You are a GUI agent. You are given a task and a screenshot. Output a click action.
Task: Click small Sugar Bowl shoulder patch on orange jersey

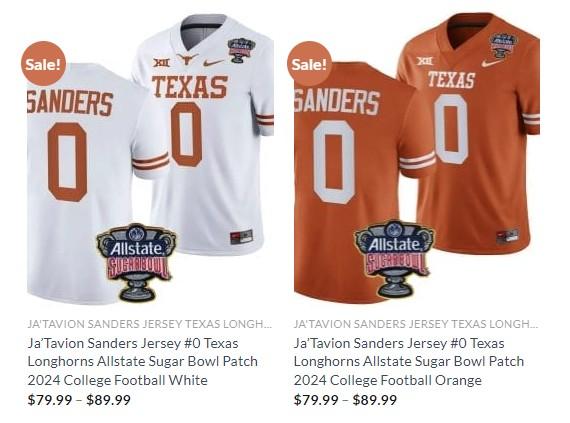click(503, 45)
